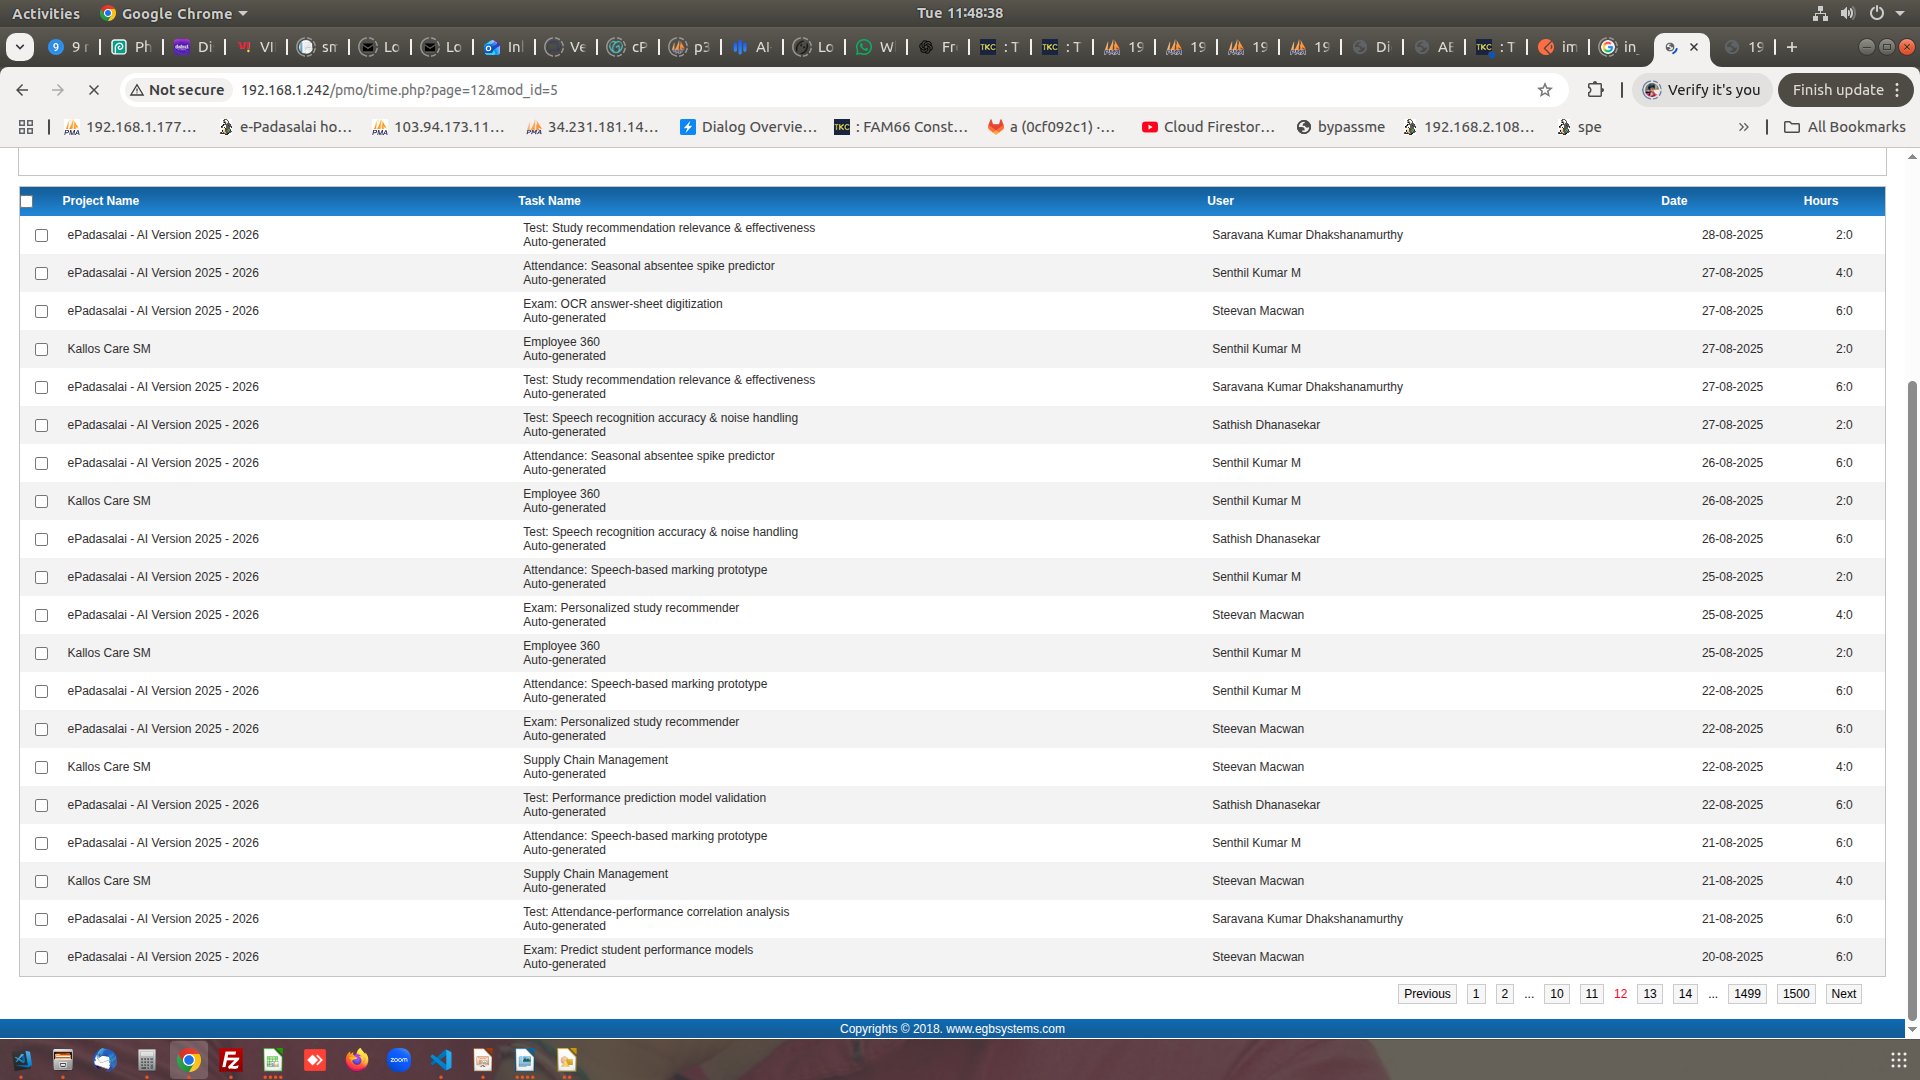Open Visual Studio Code from the dock

coord(441,1060)
